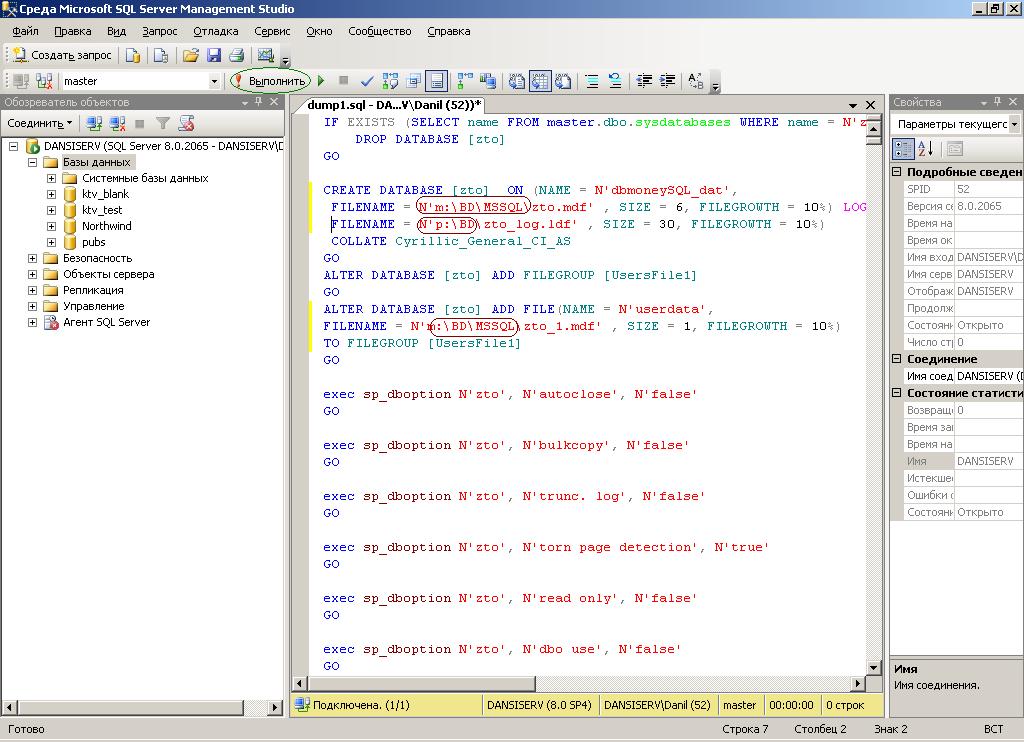Viewport: 1024px width, 742px height.
Task: Click the editor vertical scroll down arrow
Action: tap(874, 667)
